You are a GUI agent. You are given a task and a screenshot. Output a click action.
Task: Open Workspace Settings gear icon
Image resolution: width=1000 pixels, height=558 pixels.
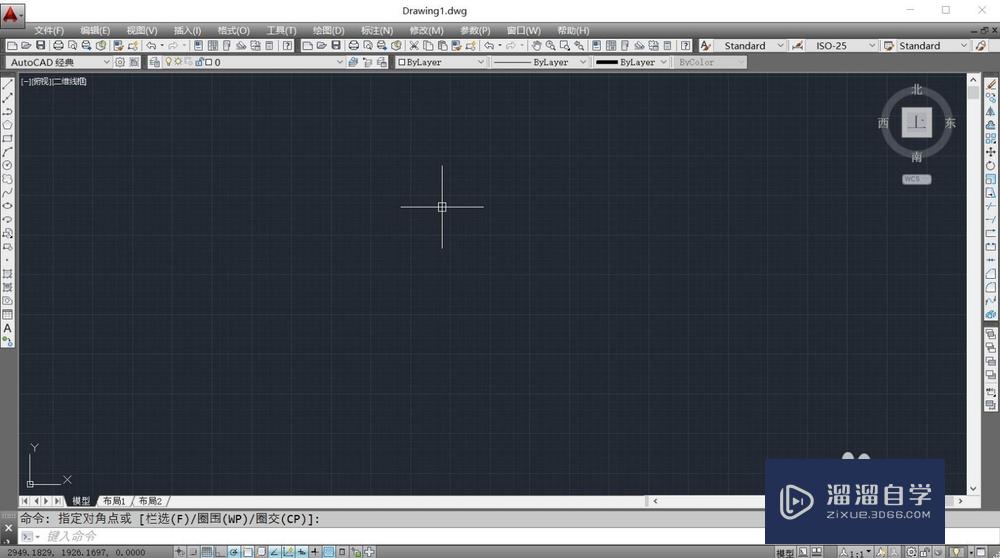click(x=119, y=62)
